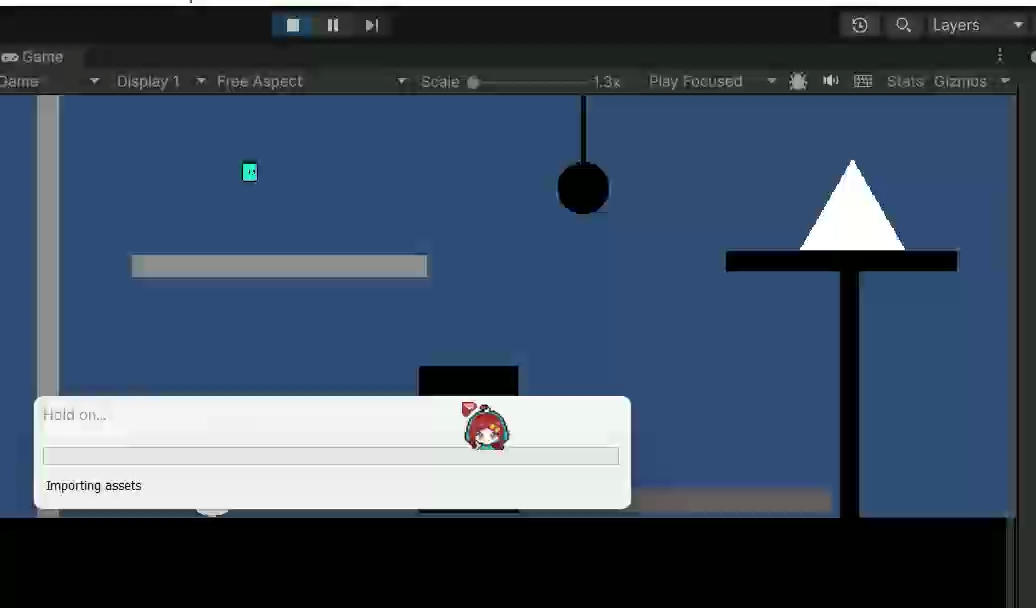Expand the Gizmos dropdown arrow
This screenshot has height=608, width=1036.
point(1006,81)
